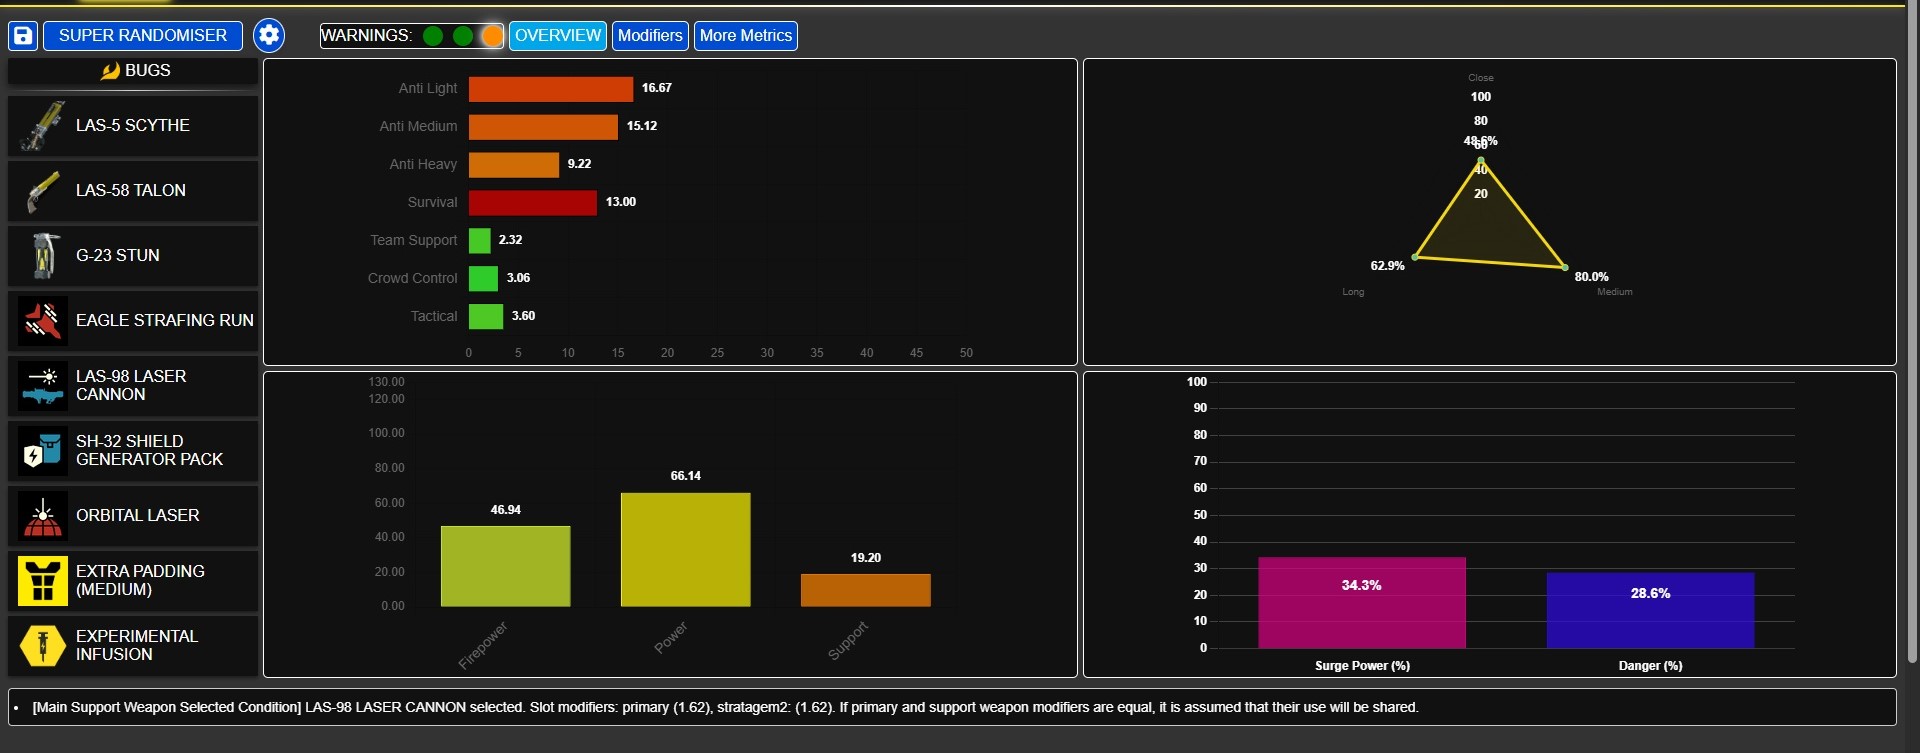This screenshot has height=753, width=1920.
Task: Click the Bugs faction emblem icon
Action: 110,71
